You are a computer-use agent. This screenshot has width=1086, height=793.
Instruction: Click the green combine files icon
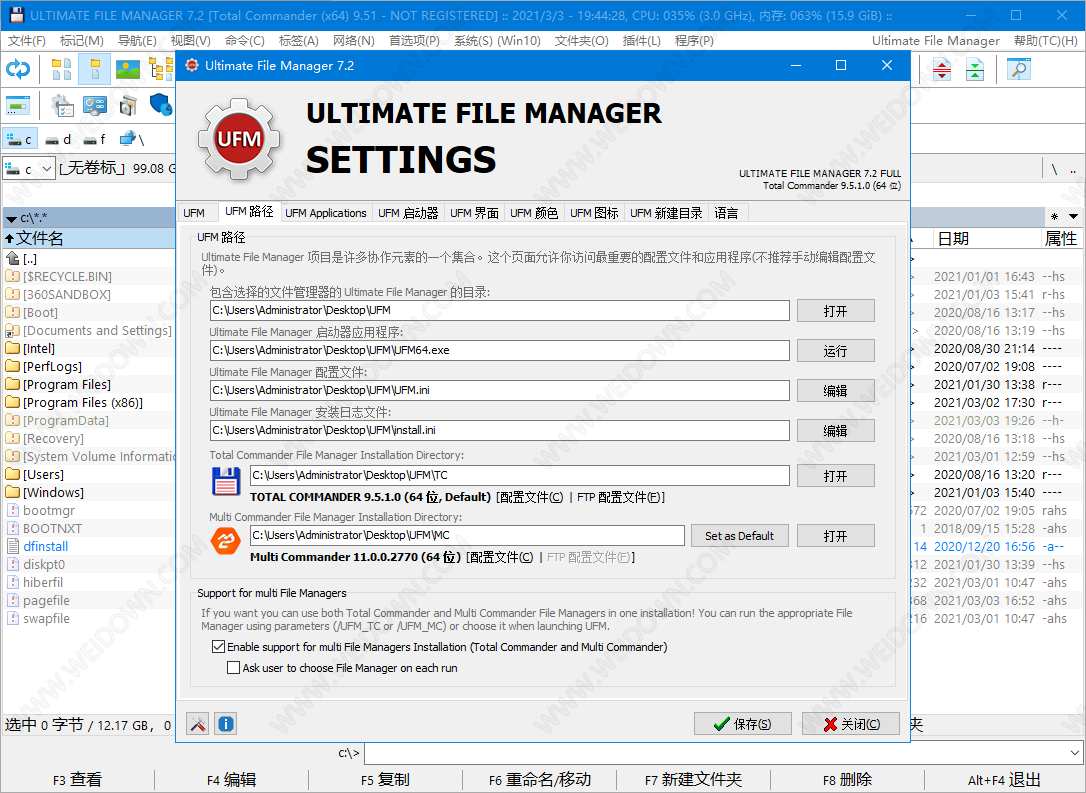975,69
